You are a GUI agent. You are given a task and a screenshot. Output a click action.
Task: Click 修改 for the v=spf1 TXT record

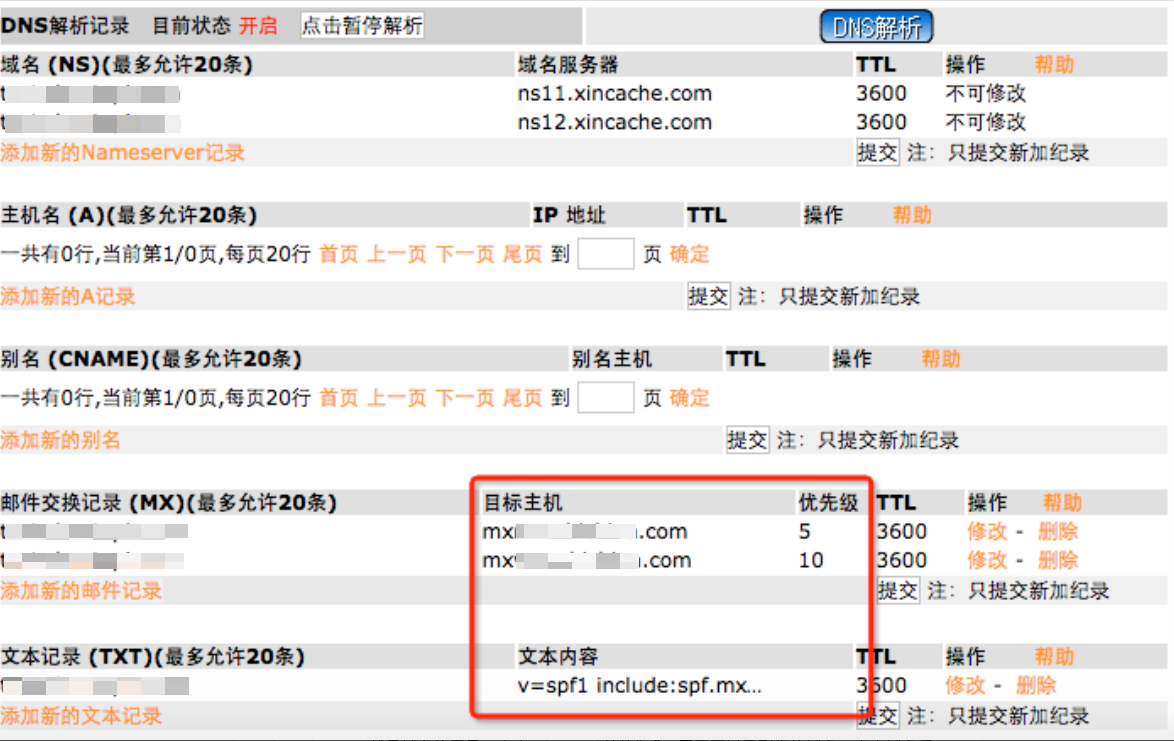pyautogui.click(x=965, y=685)
